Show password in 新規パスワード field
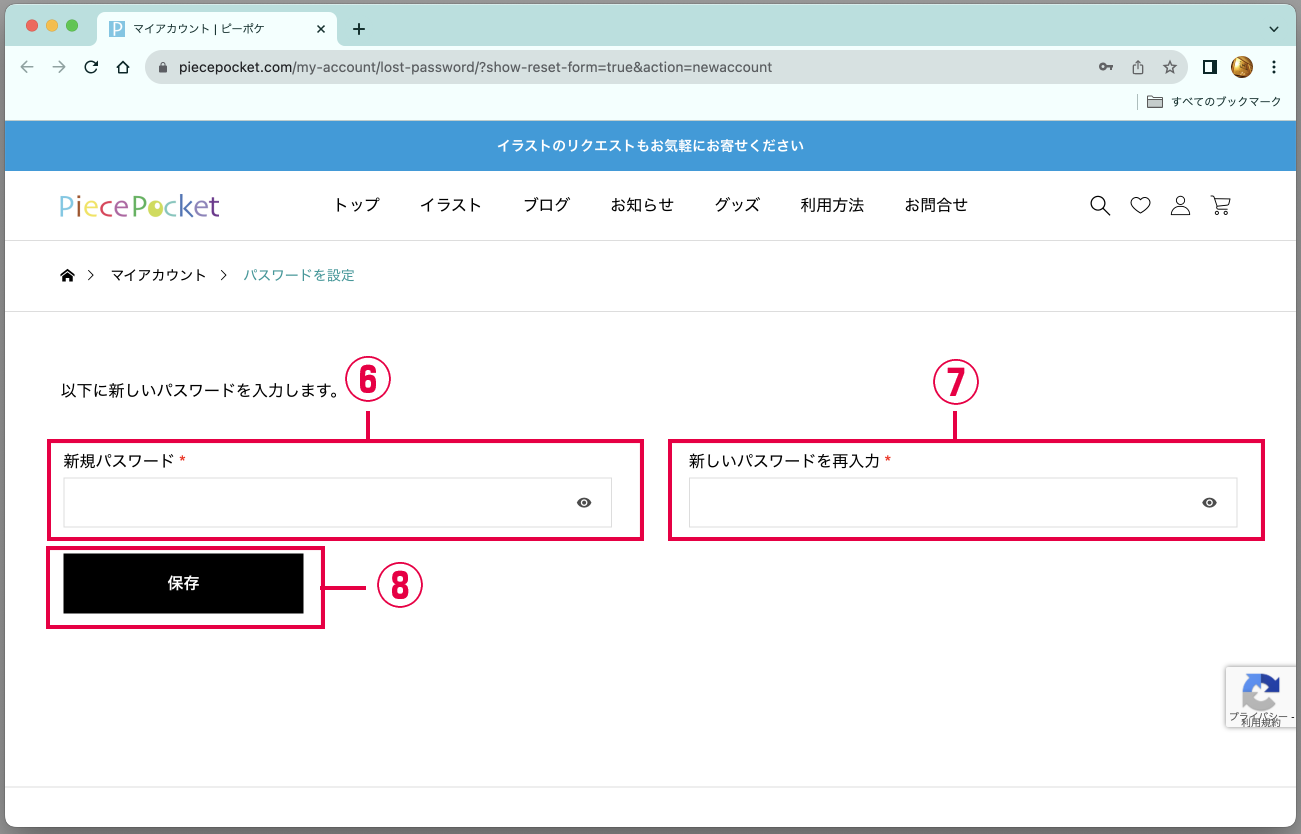This screenshot has width=1301, height=834. (x=584, y=503)
